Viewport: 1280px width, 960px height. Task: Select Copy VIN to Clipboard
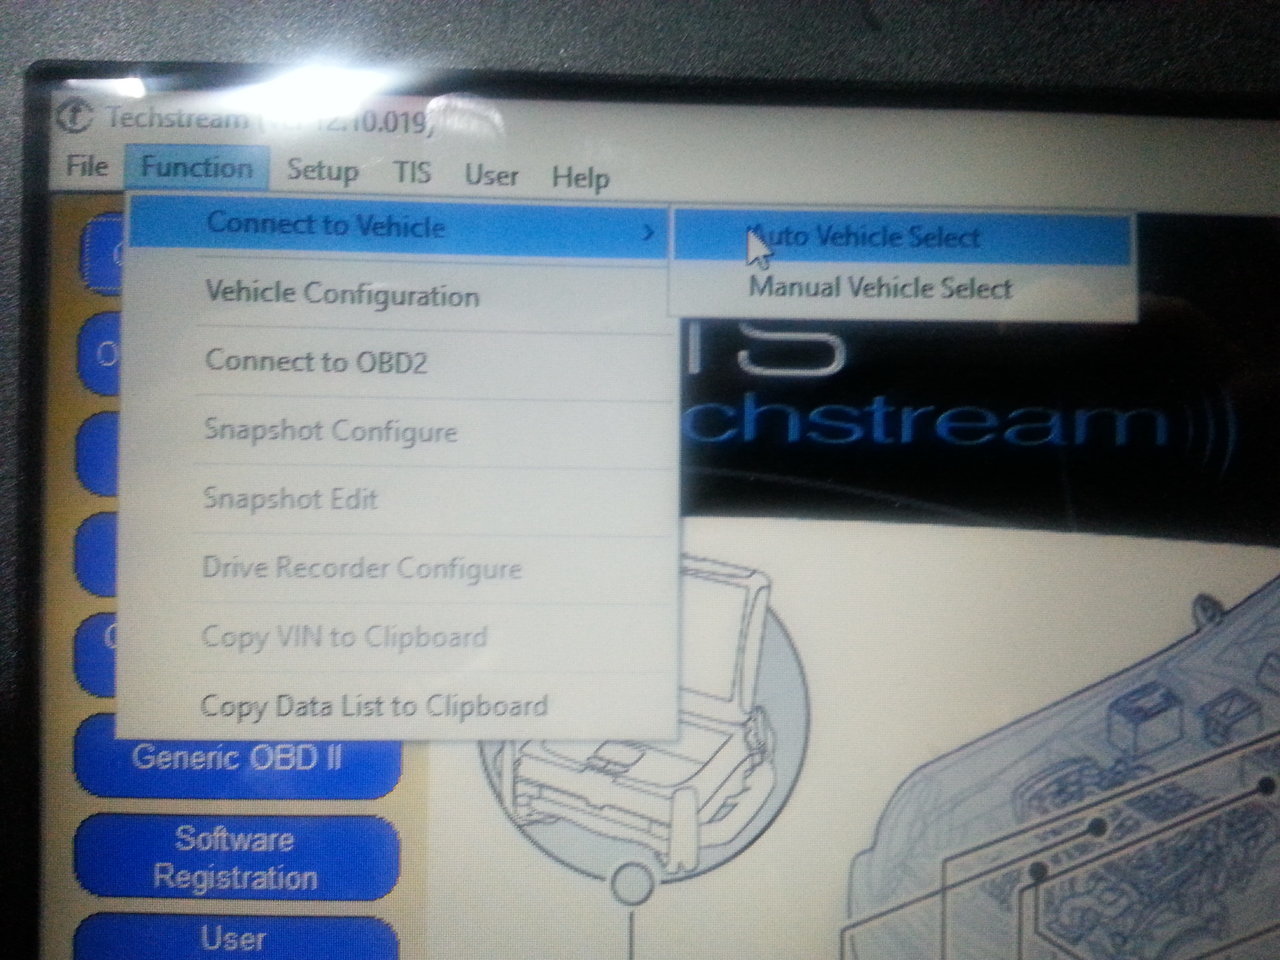point(396,636)
